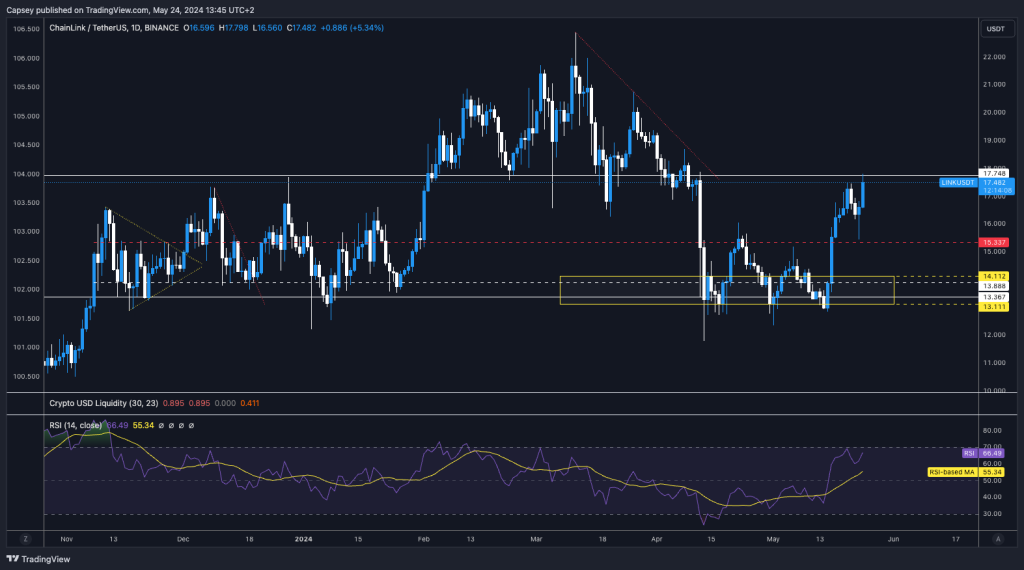Click the LINKUSDT price line label
The height and width of the screenshot is (570, 1024).
click(958, 183)
